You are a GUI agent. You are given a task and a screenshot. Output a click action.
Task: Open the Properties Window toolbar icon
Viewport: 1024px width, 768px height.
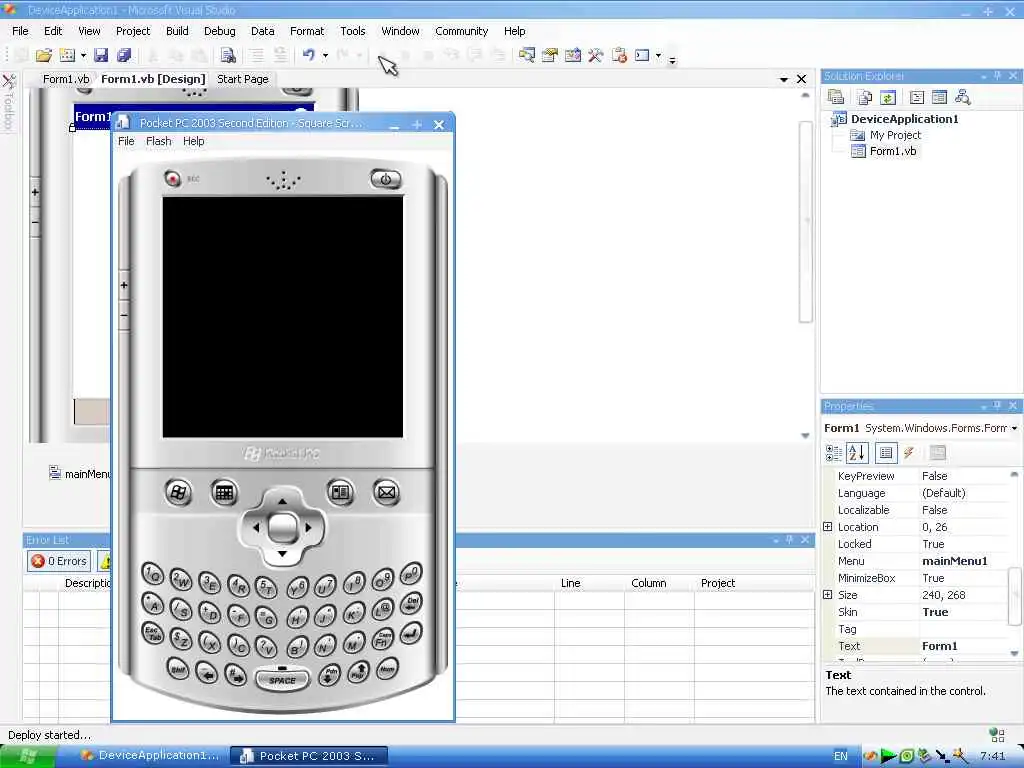[550, 56]
